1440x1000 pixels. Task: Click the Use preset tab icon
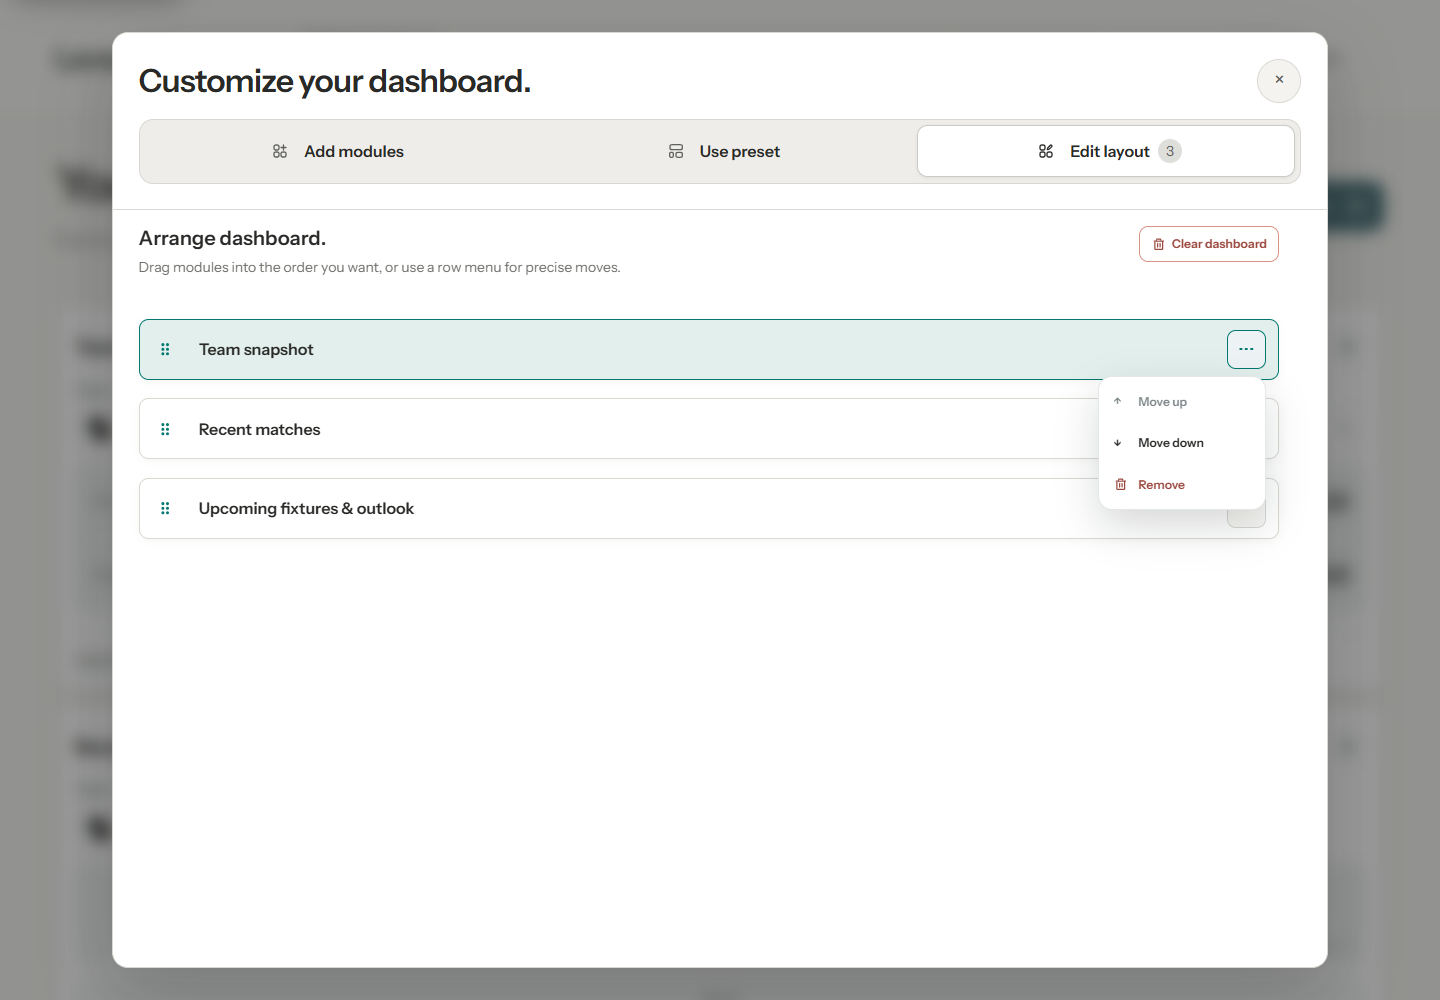[676, 151]
